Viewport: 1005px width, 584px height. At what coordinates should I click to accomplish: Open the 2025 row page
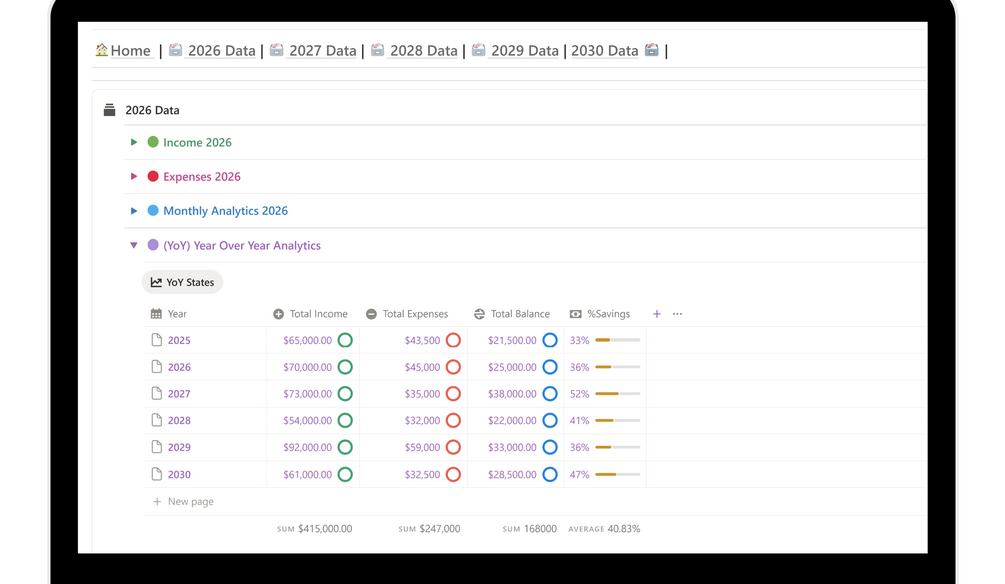179,340
